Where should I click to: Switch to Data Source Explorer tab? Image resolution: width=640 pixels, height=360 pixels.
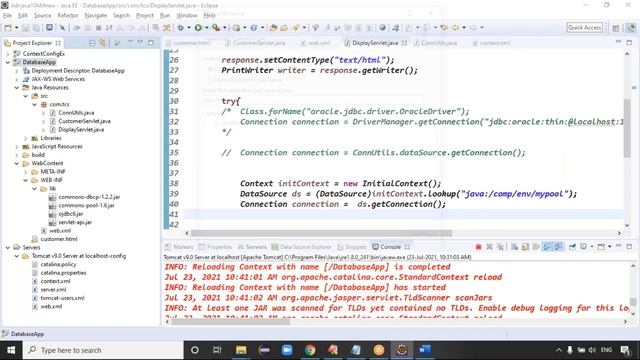pyautogui.click(x=301, y=247)
